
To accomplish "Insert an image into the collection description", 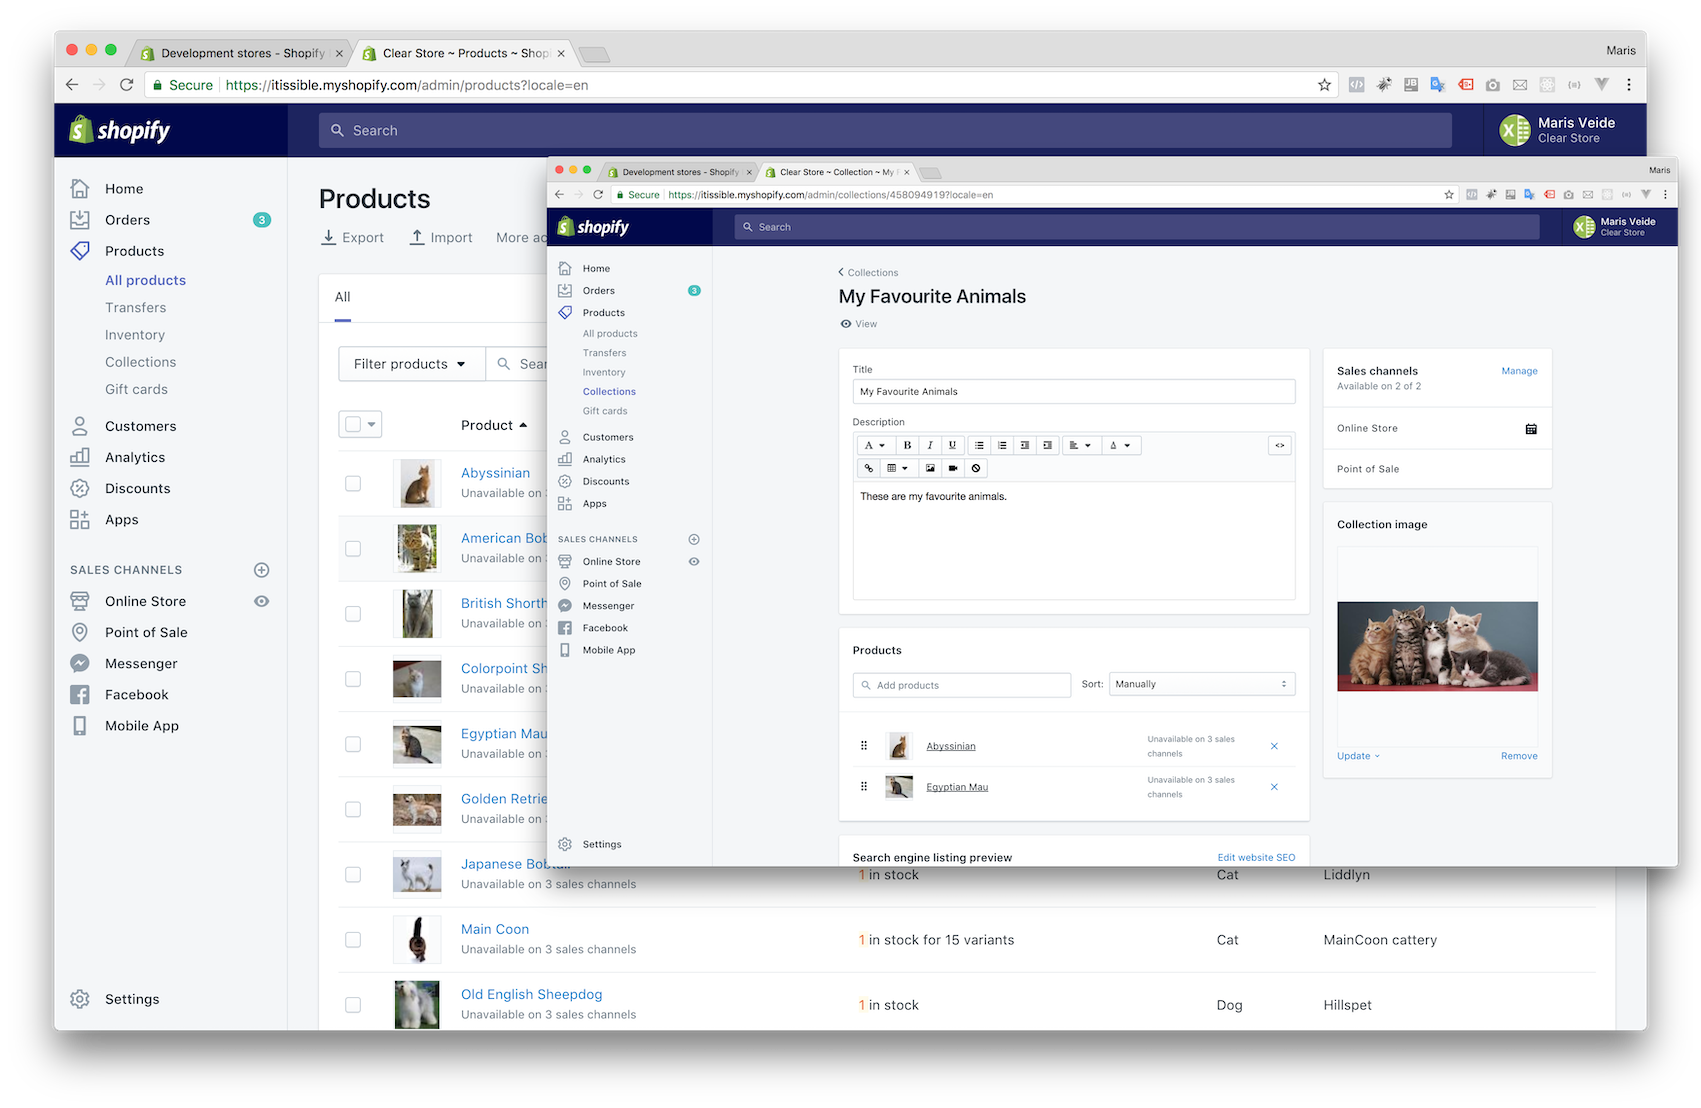I will tap(931, 468).
